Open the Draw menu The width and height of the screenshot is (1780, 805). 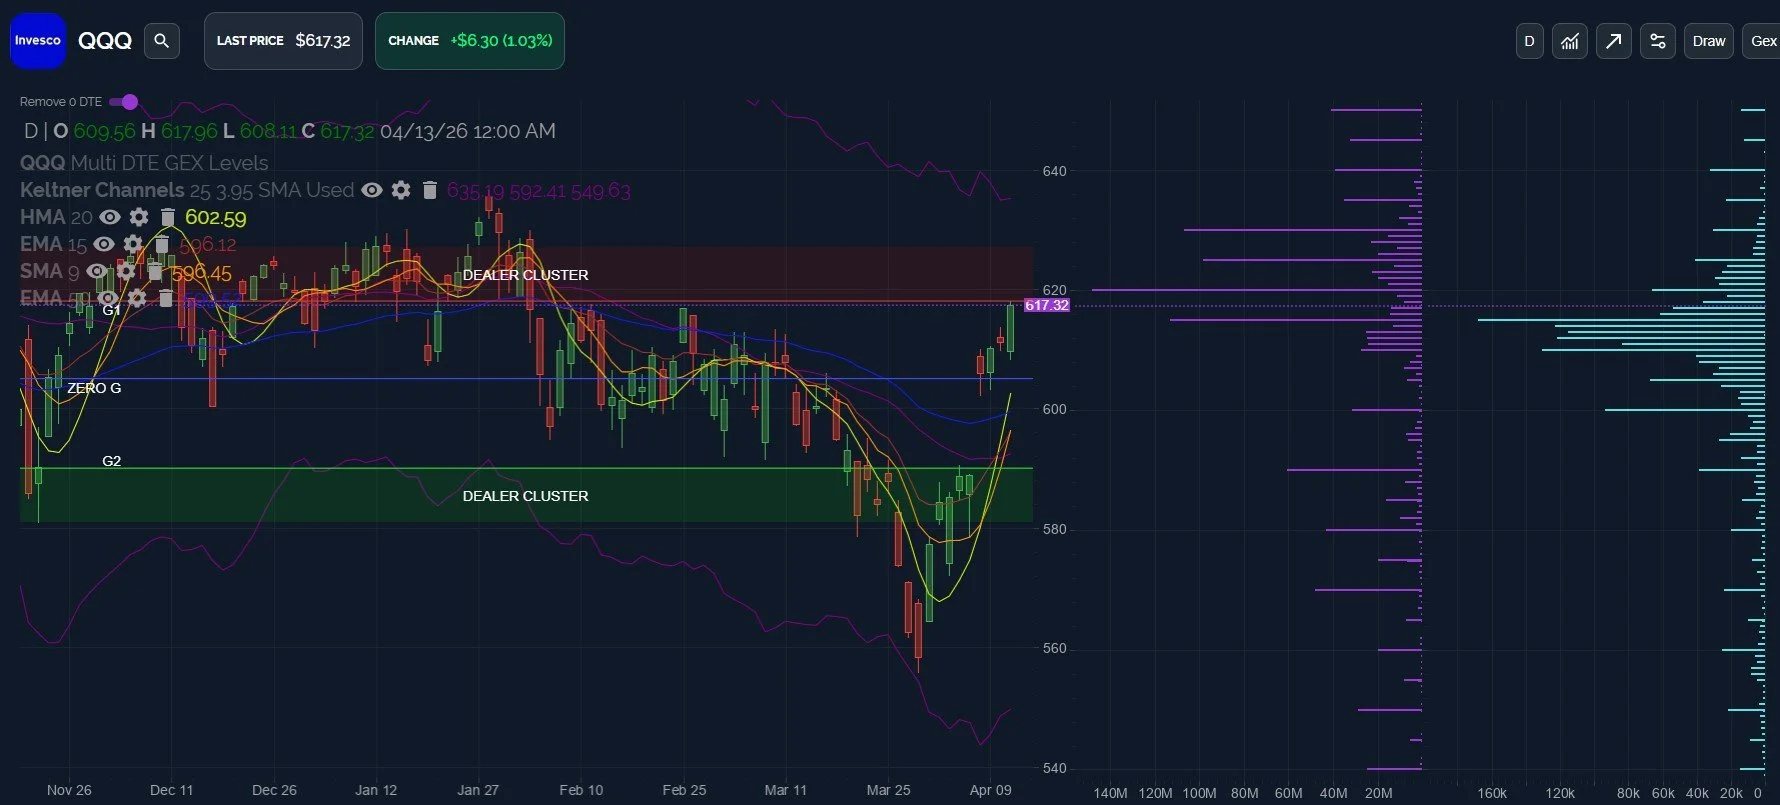[1709, 41]
